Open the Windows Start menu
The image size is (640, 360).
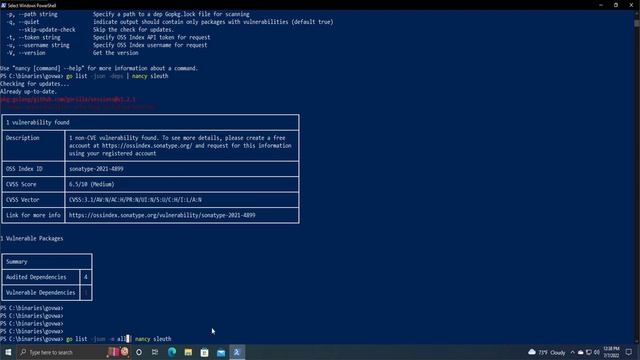tap(8, 352)
